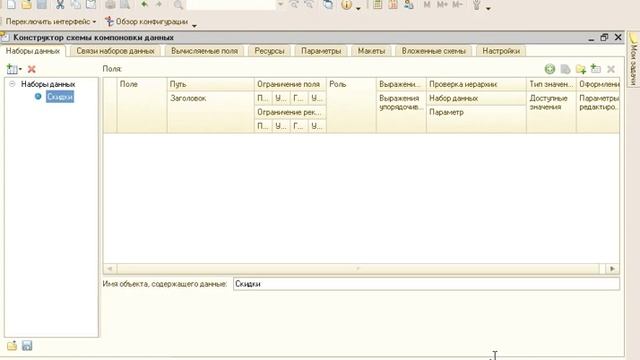This screenshot has width=640, height=360.
Task: Click the Проверка иерархии column header
Action: point(476,84)
